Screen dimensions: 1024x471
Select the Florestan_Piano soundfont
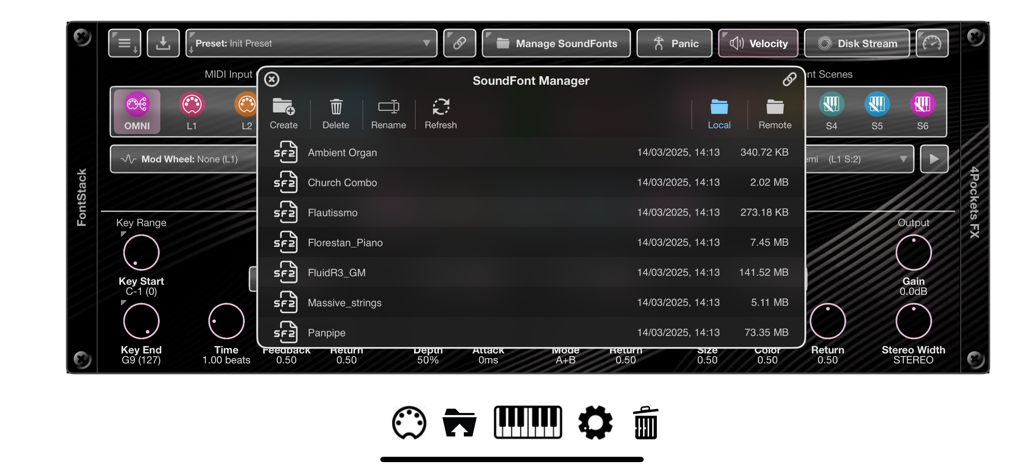pos(530,242)
